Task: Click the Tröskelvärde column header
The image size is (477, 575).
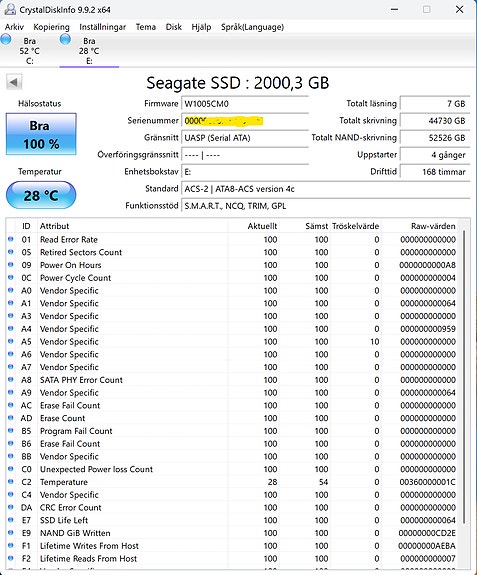Action: click(355, 226)
